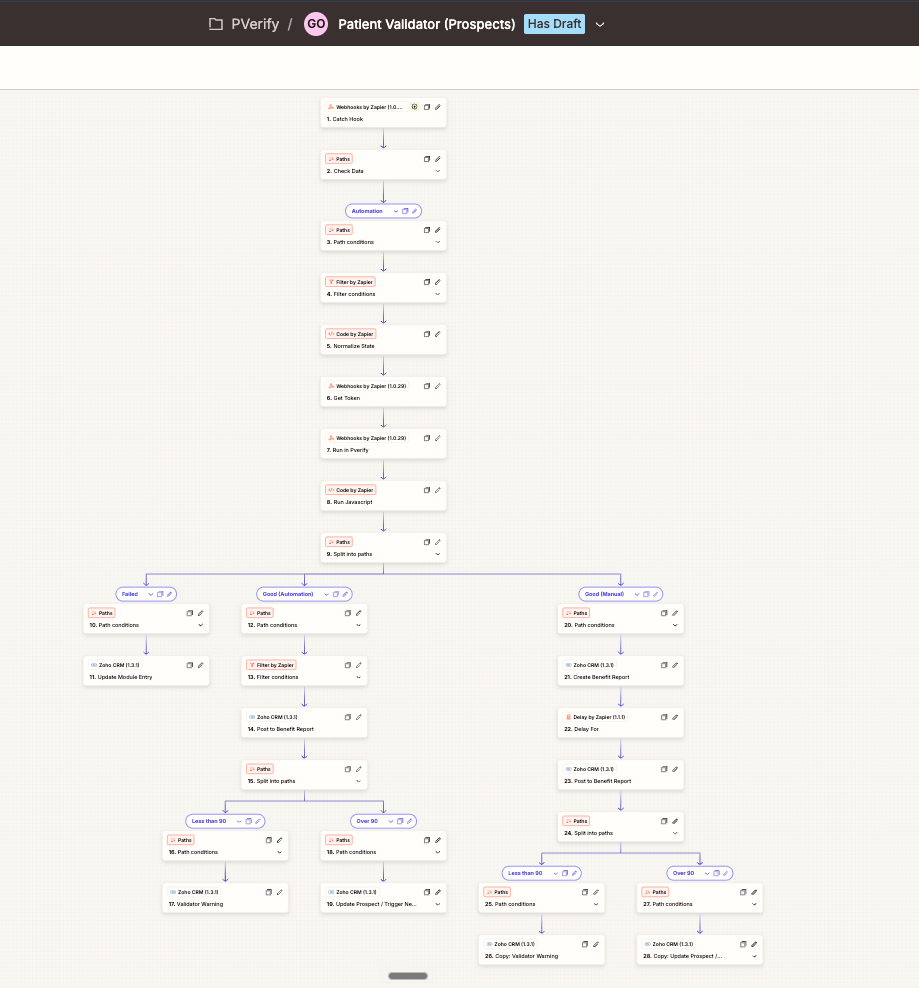Click the "Code by Zapier" tag on step 5
The height and width of the screenshot is (988, 919).
pyautogui.click(x=350, y=334)
